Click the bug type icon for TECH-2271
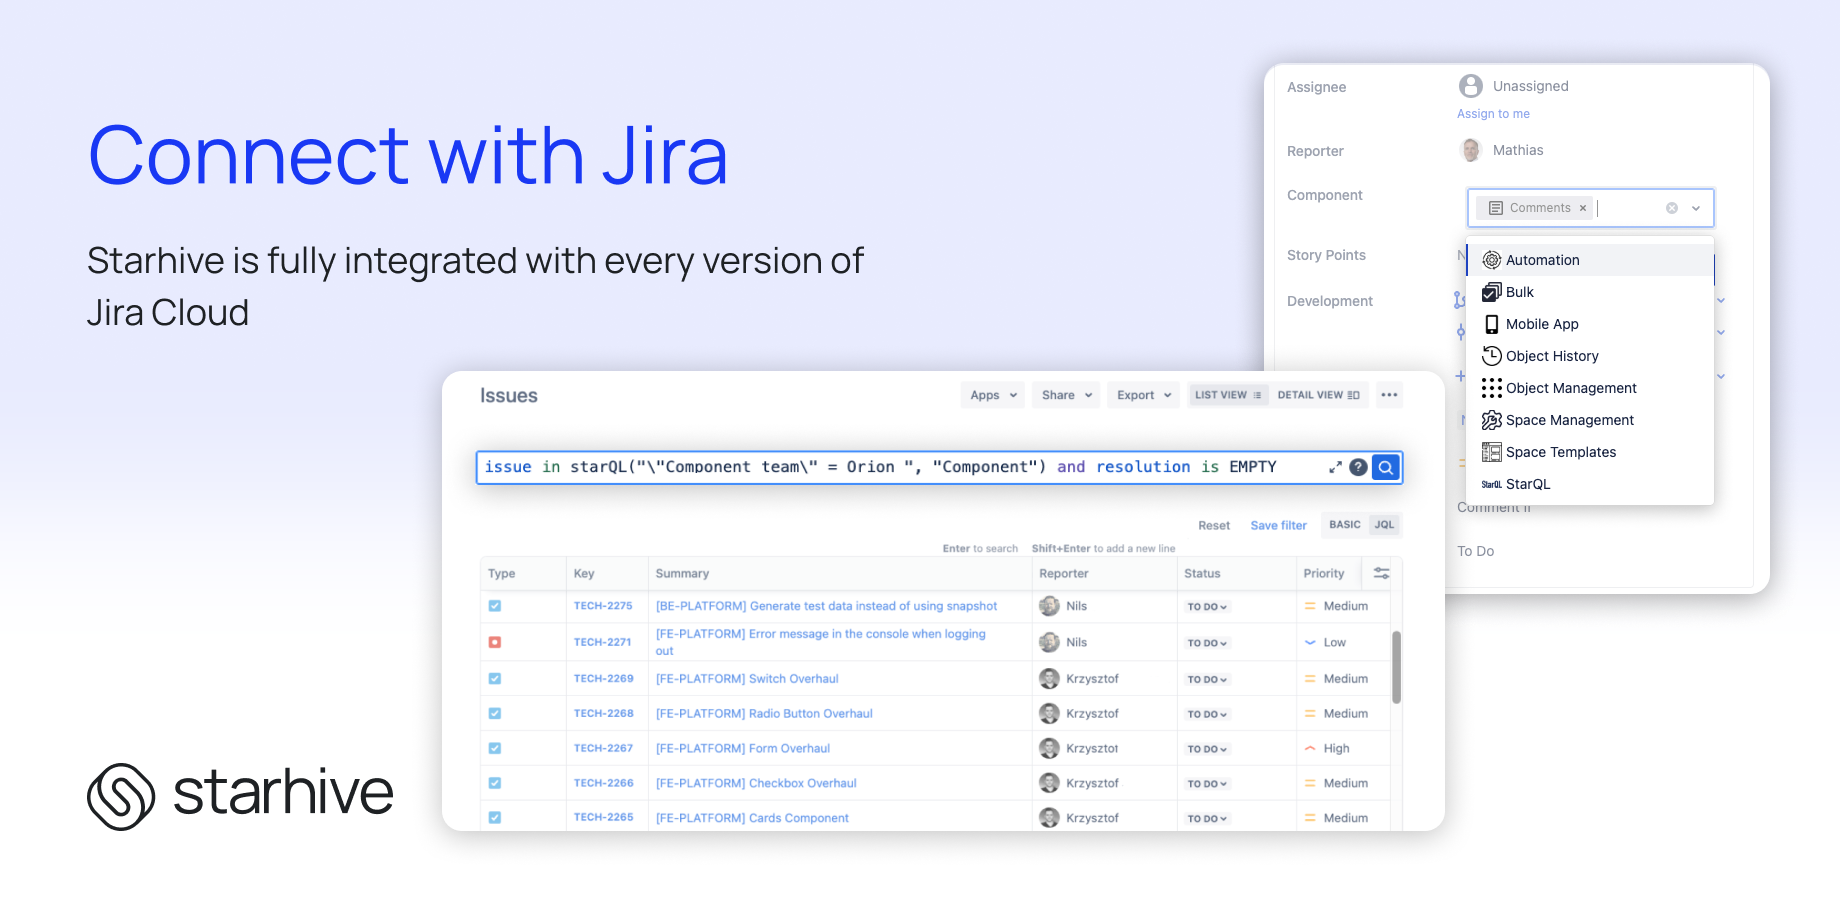This screenshot has height=900, width=1840. coord(495,642)
